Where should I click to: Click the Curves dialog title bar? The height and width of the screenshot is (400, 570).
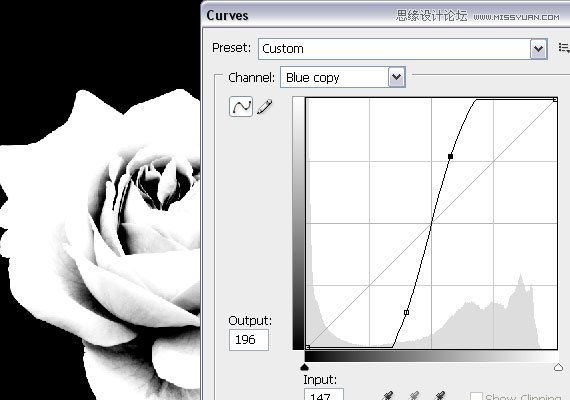pos(385,15)
